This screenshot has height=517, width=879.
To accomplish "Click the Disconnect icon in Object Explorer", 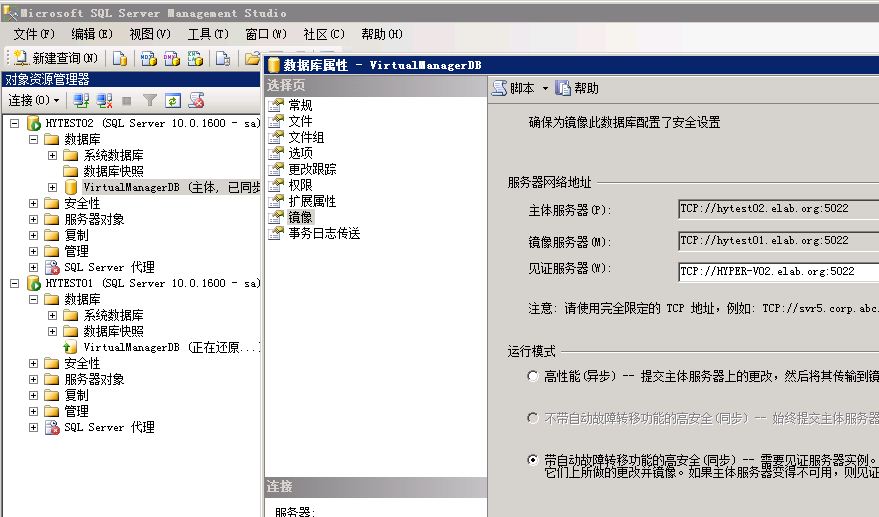I will (104, 100).
